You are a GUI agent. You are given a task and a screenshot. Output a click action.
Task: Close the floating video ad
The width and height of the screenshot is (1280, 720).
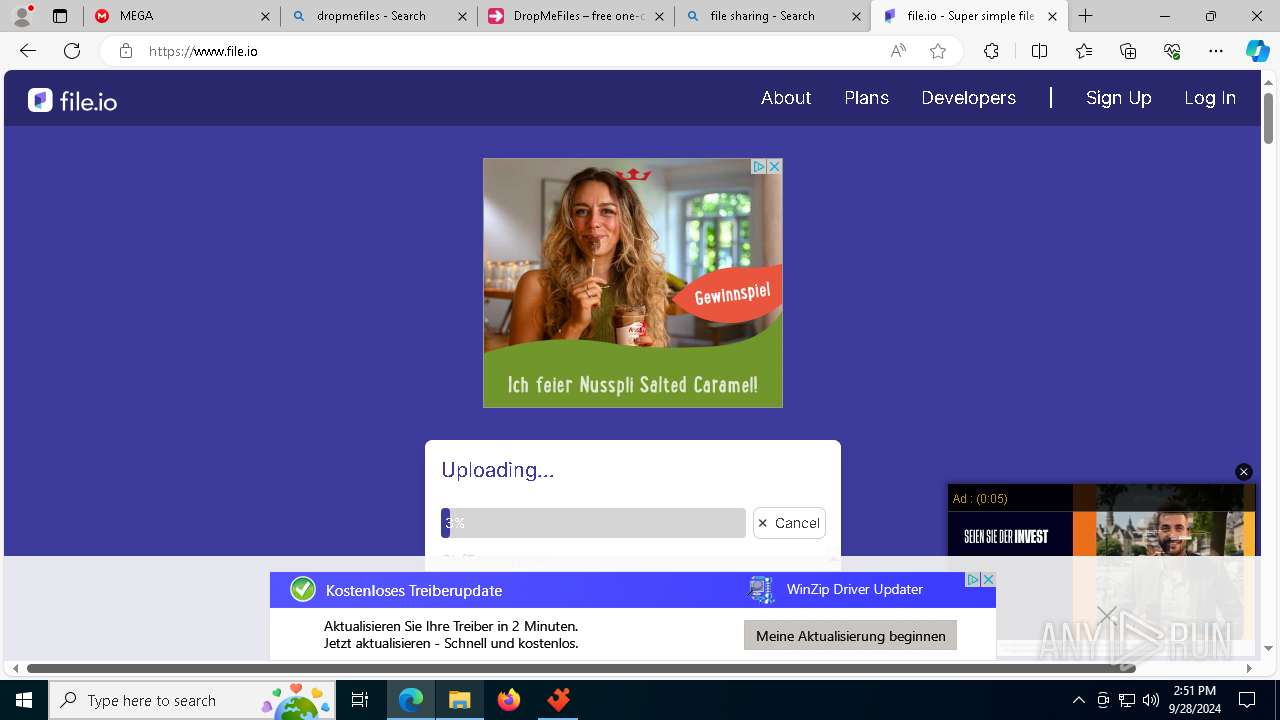(1244, 472)
